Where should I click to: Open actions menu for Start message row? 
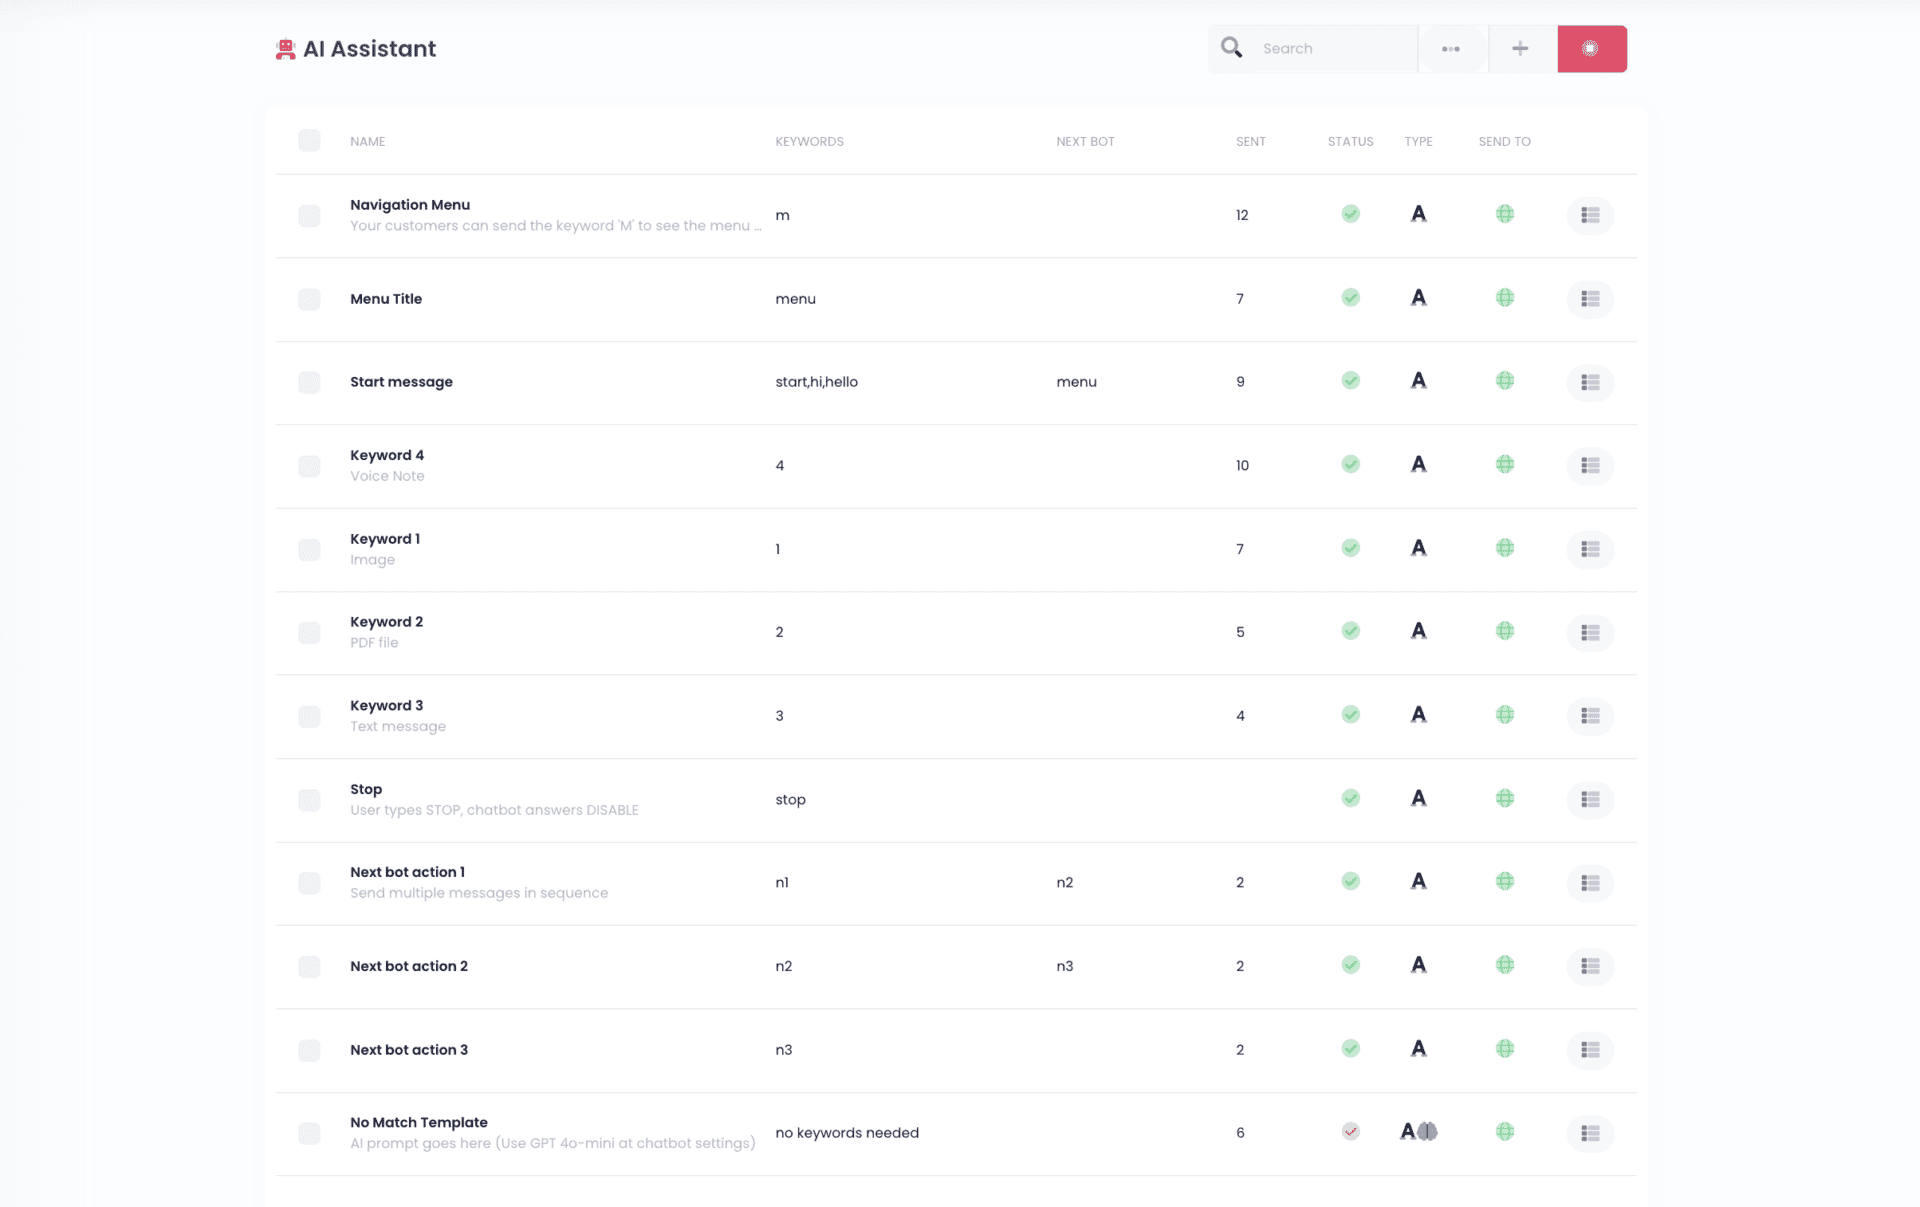(x=1590, y=382)
